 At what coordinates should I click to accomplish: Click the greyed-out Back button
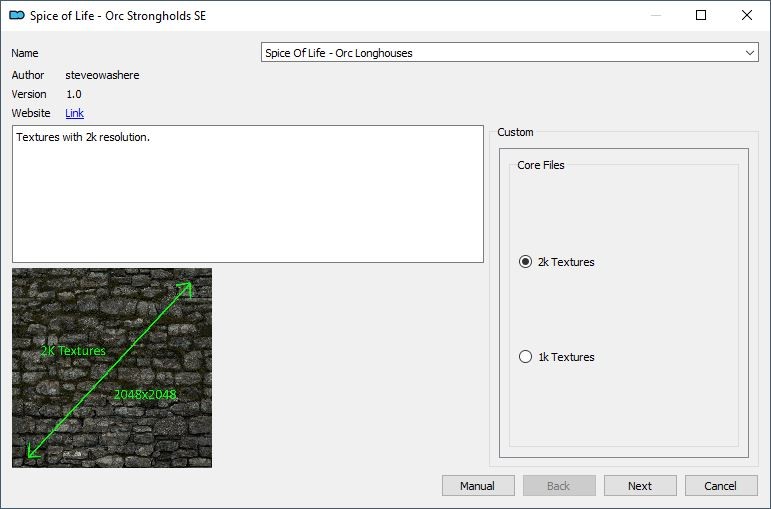point(559,486)
